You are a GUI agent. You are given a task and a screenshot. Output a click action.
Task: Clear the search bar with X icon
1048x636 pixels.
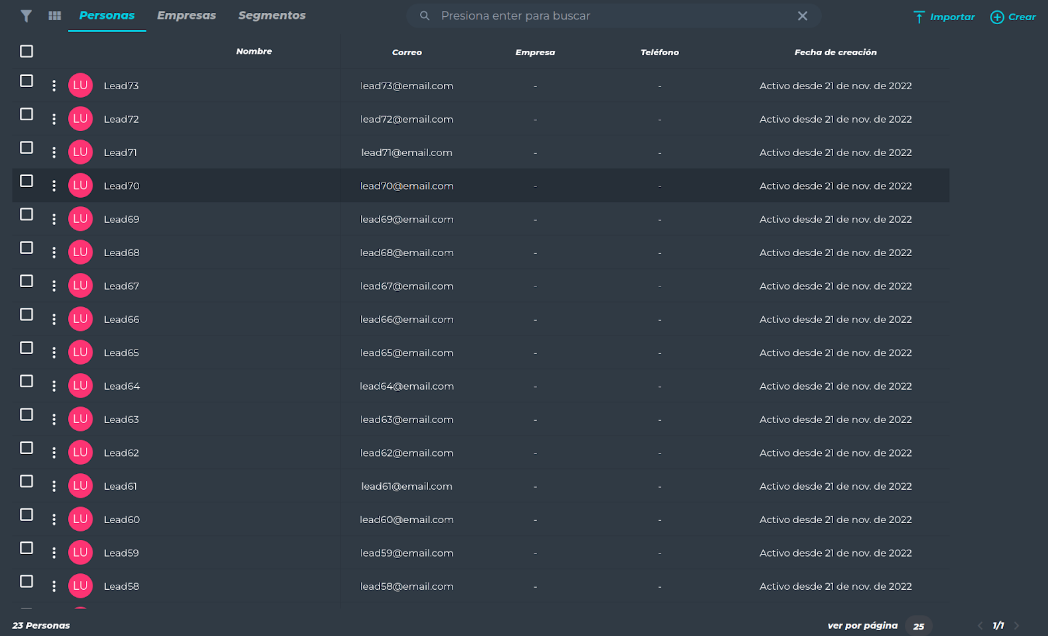point(802,16)
